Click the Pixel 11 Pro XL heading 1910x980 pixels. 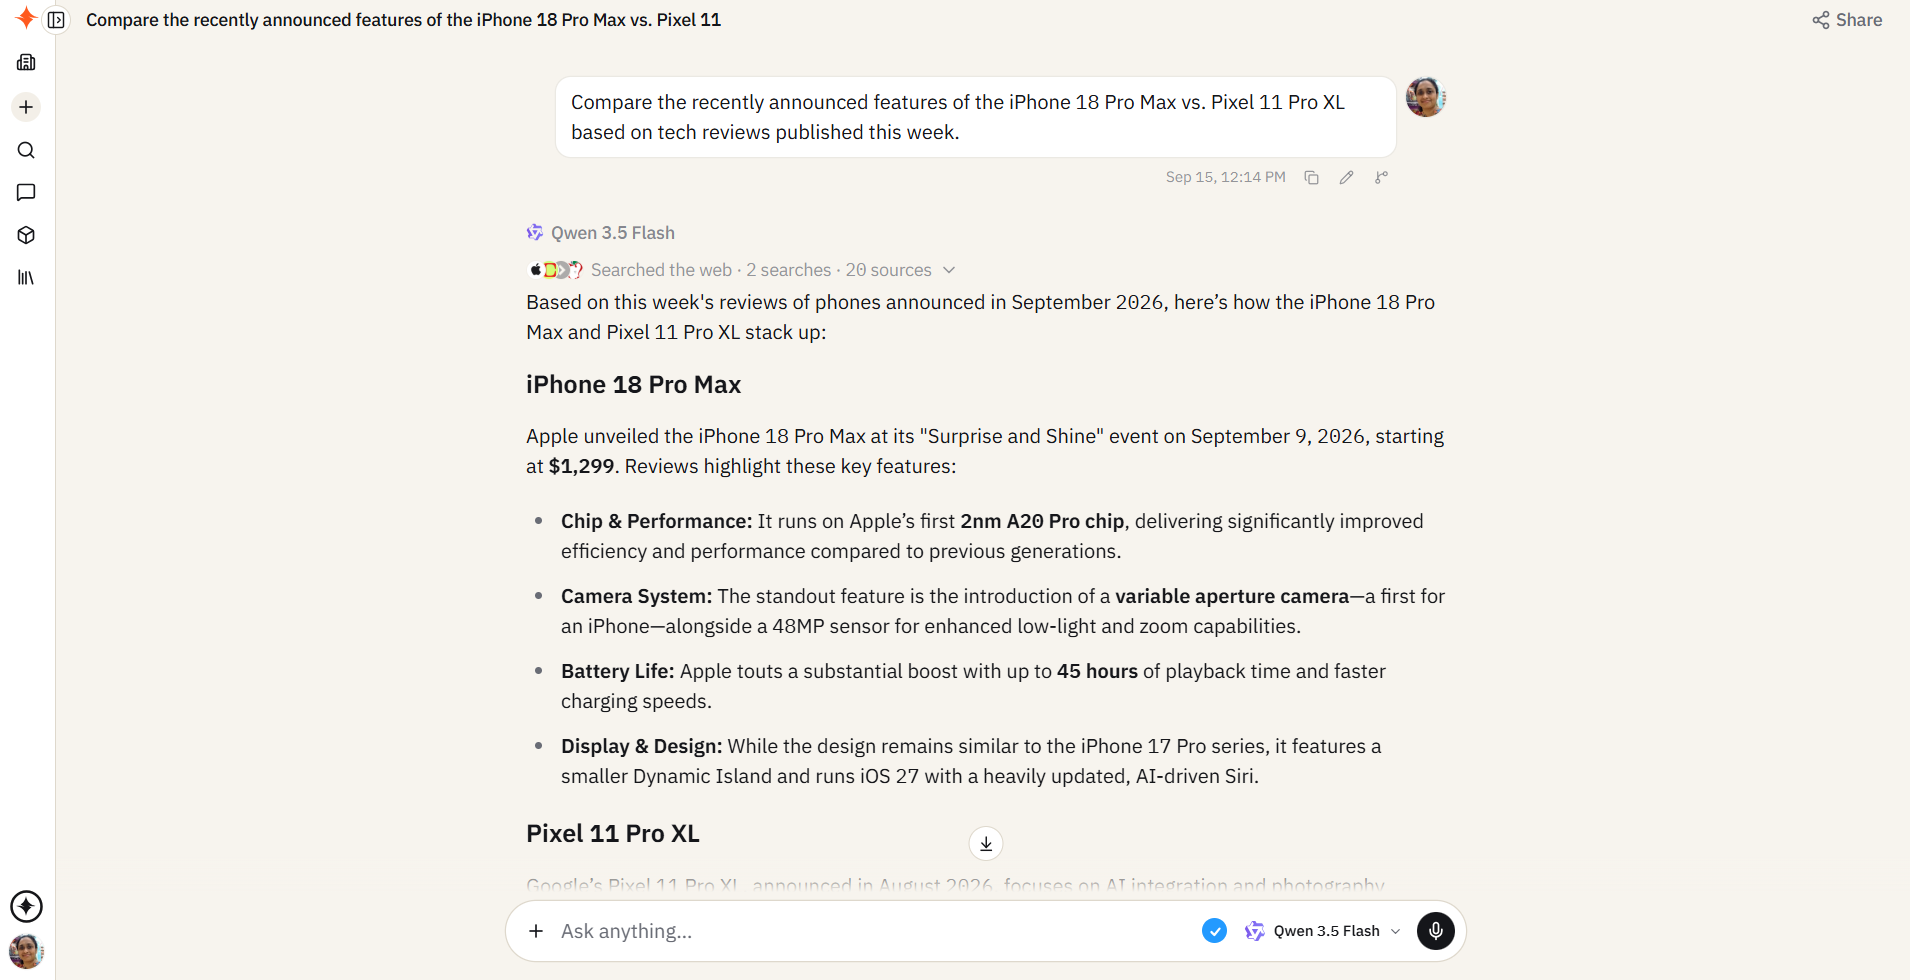pos(613,834)
